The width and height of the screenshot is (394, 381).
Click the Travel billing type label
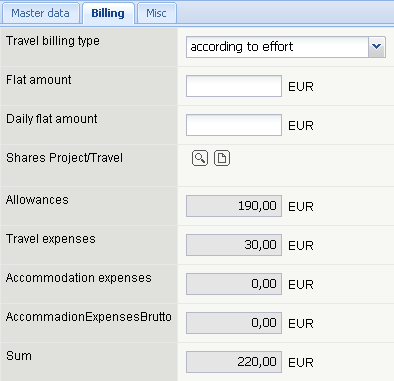point(53,41)
